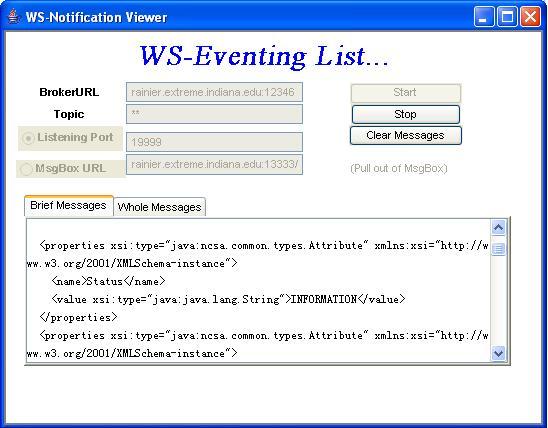Click the Stop button
The image size is (548, 428).
point(405,114)
